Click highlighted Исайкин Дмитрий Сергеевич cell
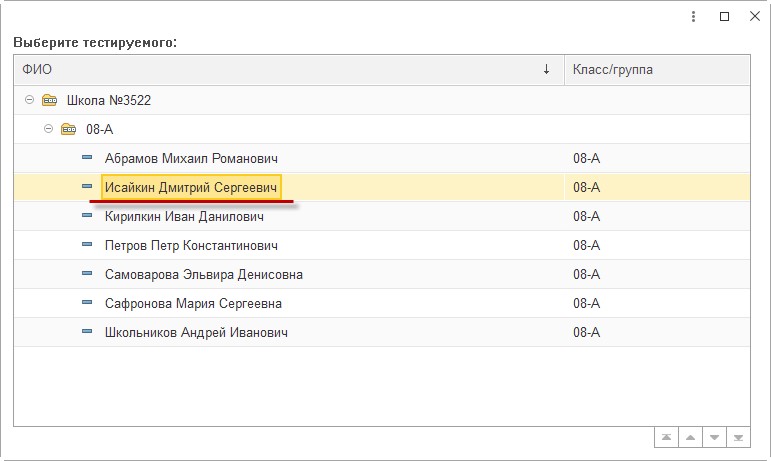 191,187
